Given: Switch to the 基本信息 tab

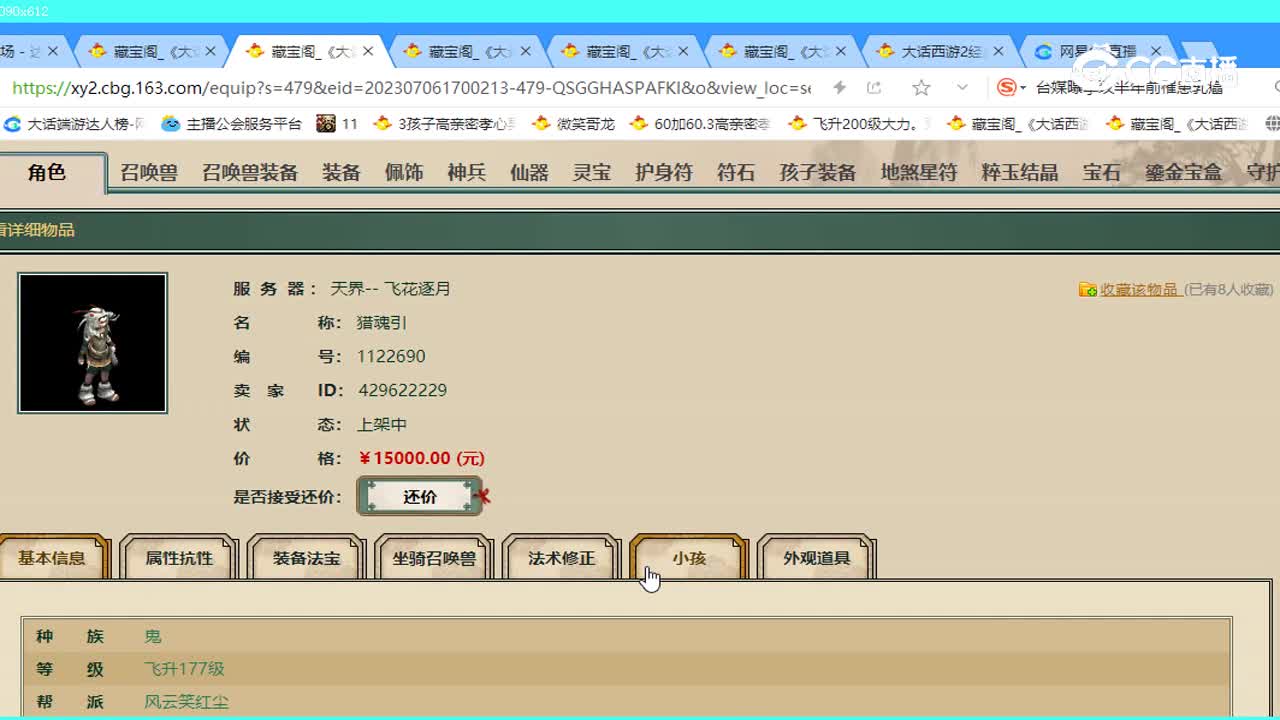Looking at the screenshot, I should pyautogui.click(x=52, y=558).
